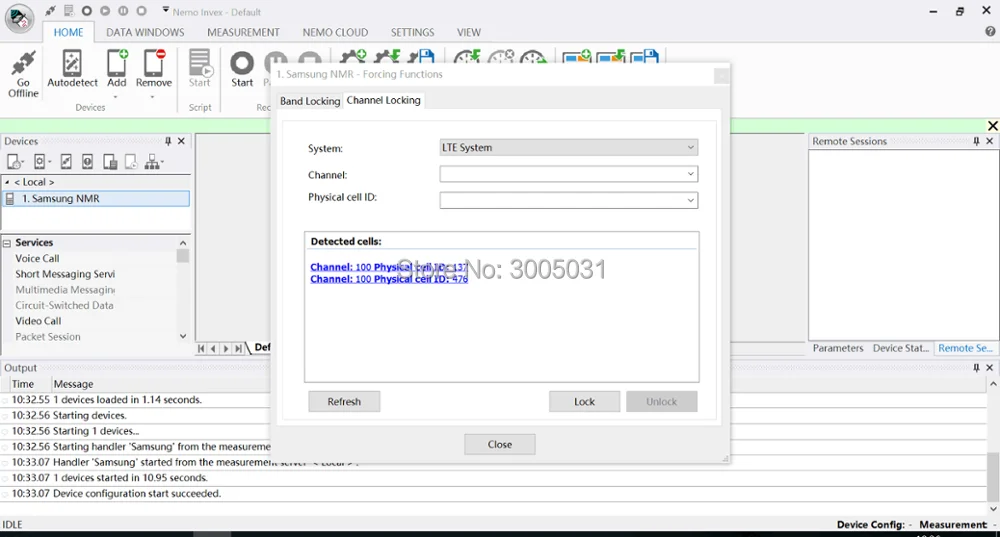Click the gauge with green arrow icon
This screenshot has height=537, width=1000.
click(x=467, y=57)
